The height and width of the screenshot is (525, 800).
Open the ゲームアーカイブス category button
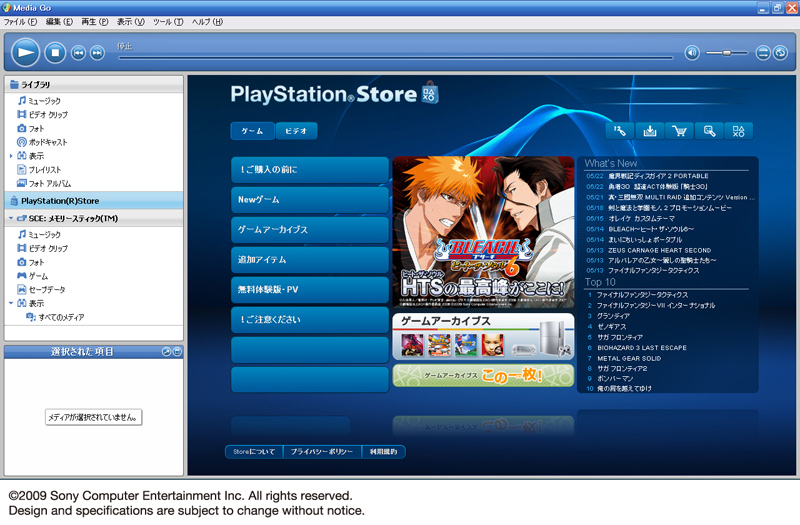[310, 230]
